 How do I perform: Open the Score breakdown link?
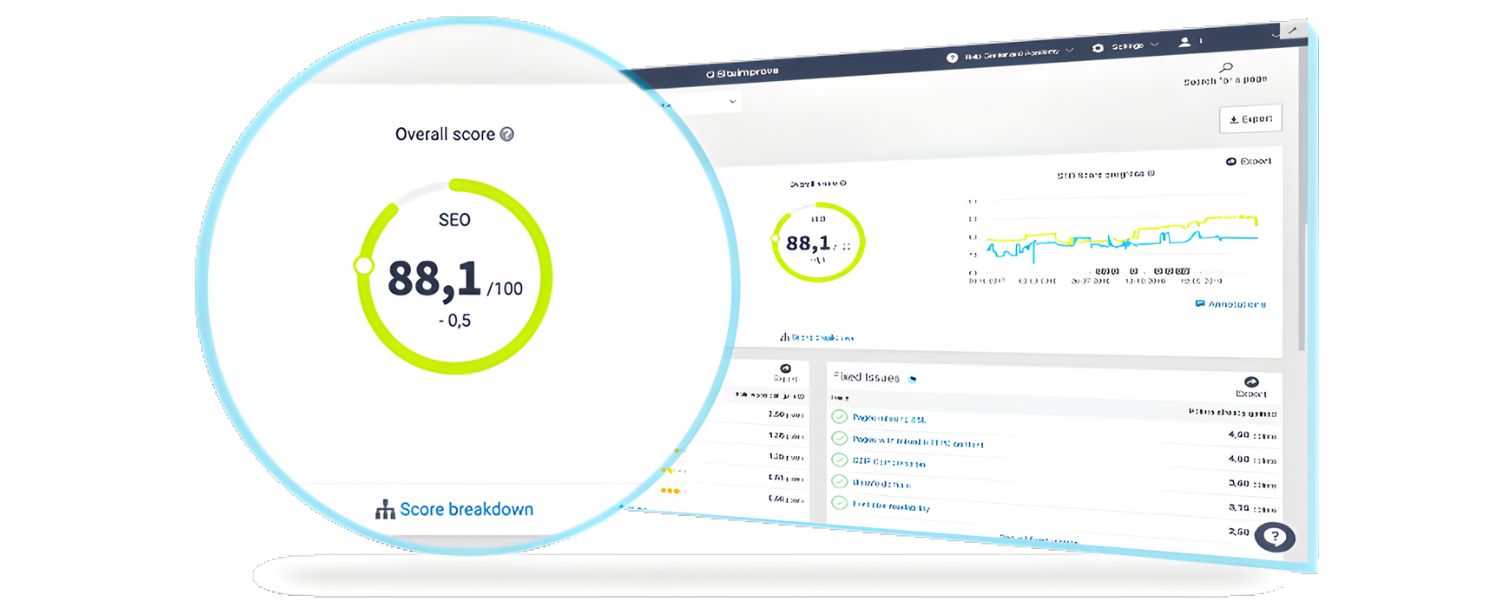click(454, 510)
